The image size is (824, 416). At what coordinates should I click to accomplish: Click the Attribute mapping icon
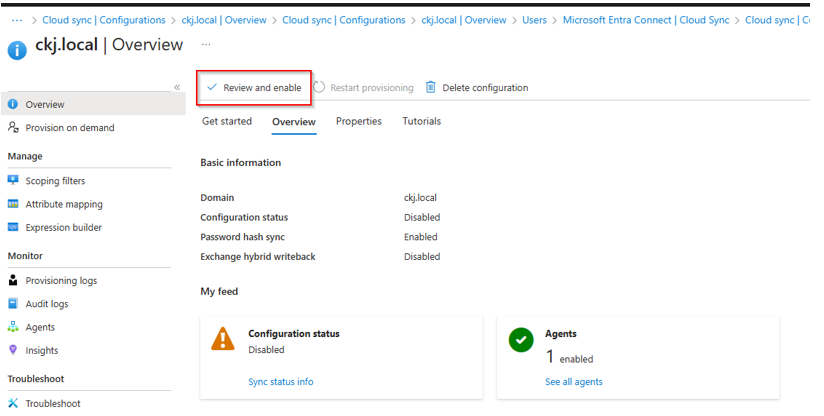click(13, 204)
